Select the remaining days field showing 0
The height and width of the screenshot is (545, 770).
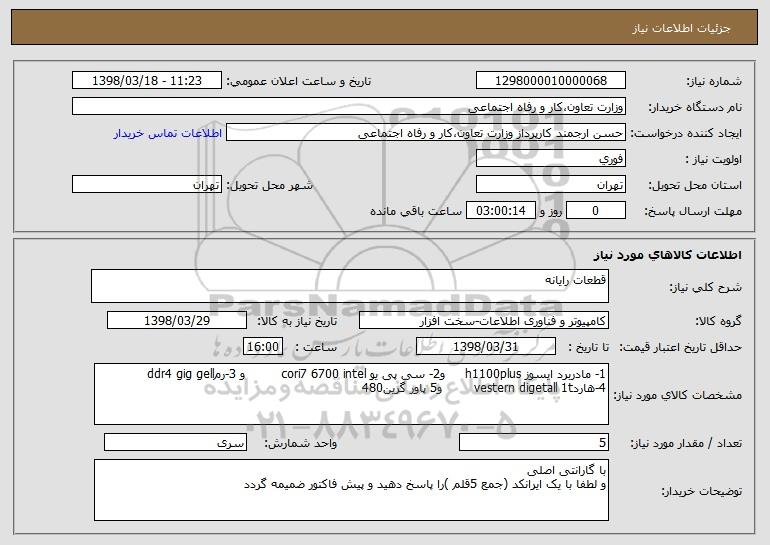coord(596,211)
